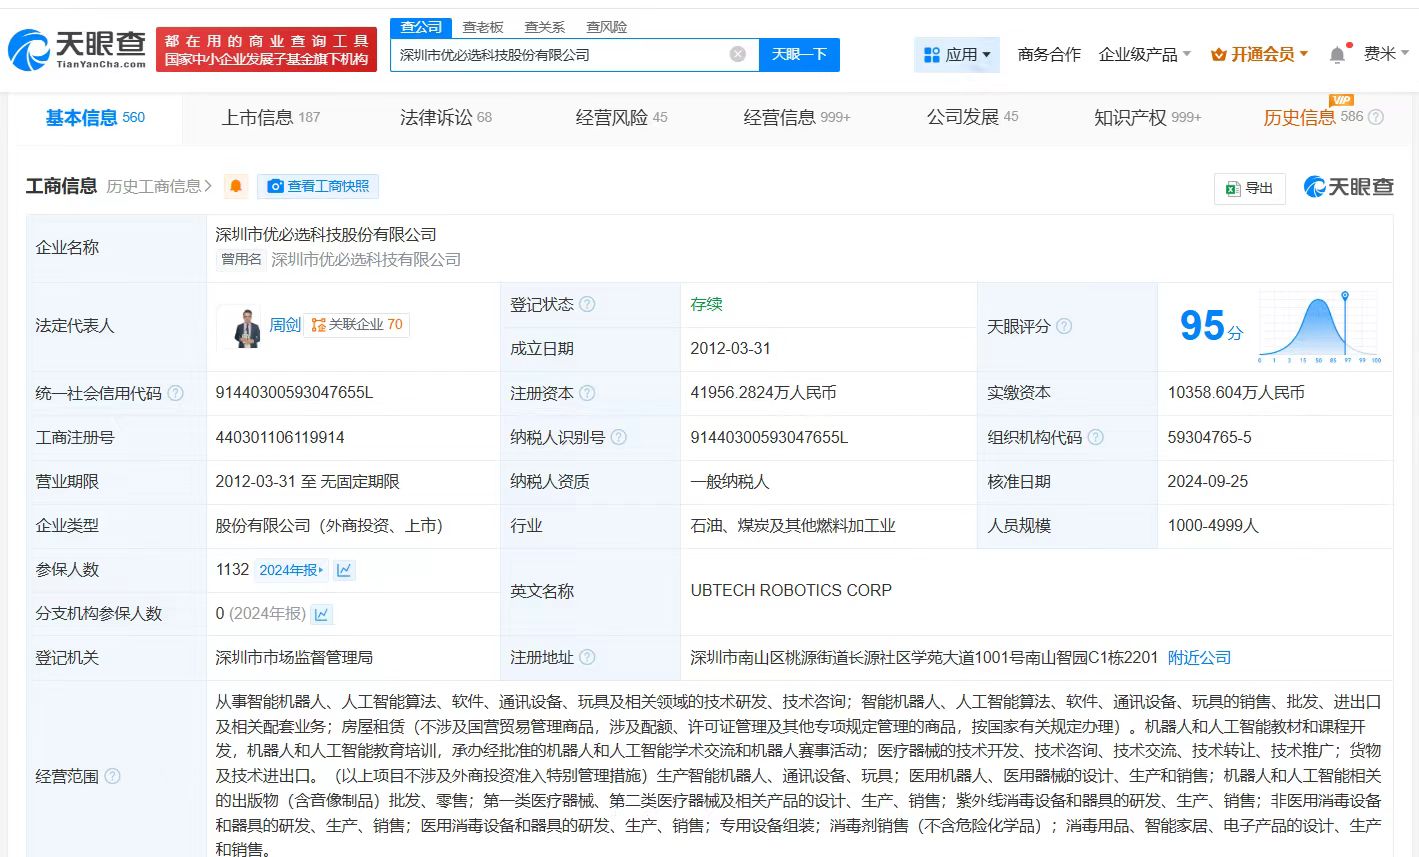Open the help icon beside 历史信息 586
The height and width of the screenshot is (857, 1419).
(x=1376, y=117)
